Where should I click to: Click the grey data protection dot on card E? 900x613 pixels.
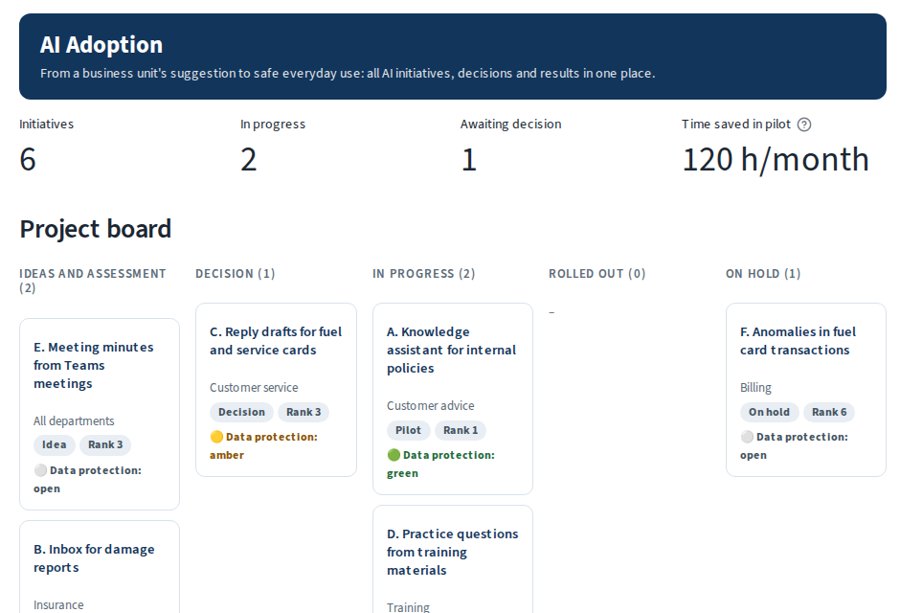tap(40, 471)
